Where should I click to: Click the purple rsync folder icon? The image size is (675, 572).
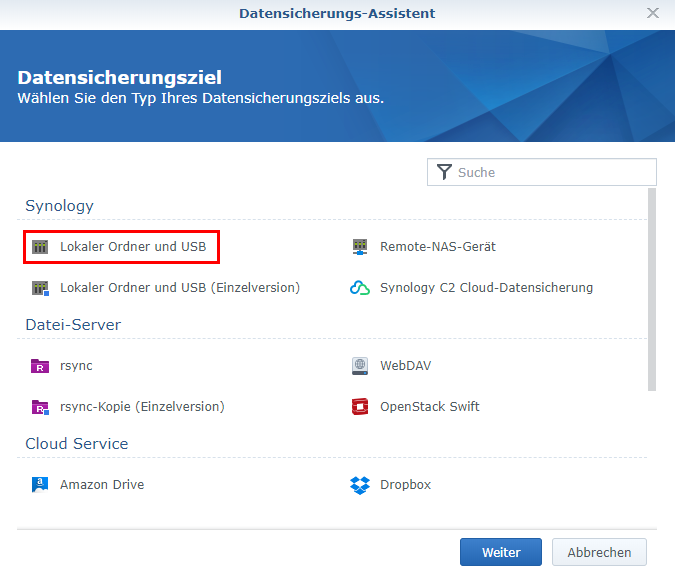pos(40,366)
